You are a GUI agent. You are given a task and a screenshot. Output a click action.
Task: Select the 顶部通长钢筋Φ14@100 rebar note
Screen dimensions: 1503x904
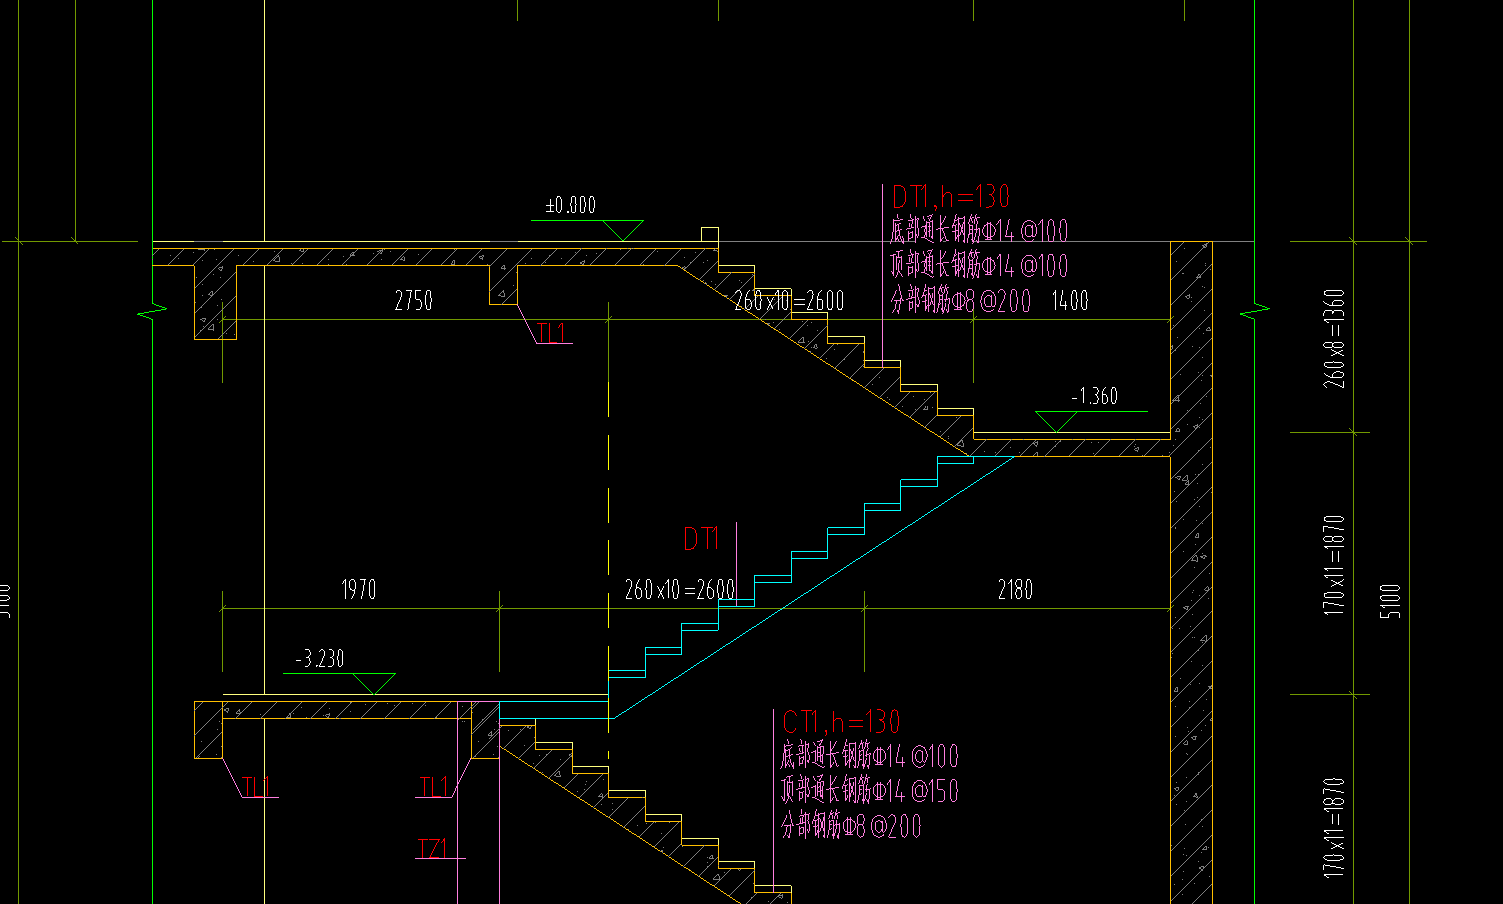coord(979,266)
